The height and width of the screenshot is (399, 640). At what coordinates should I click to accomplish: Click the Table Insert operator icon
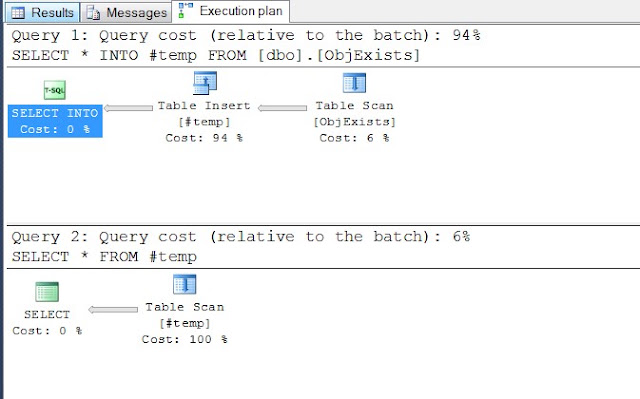tap(205, 83)
